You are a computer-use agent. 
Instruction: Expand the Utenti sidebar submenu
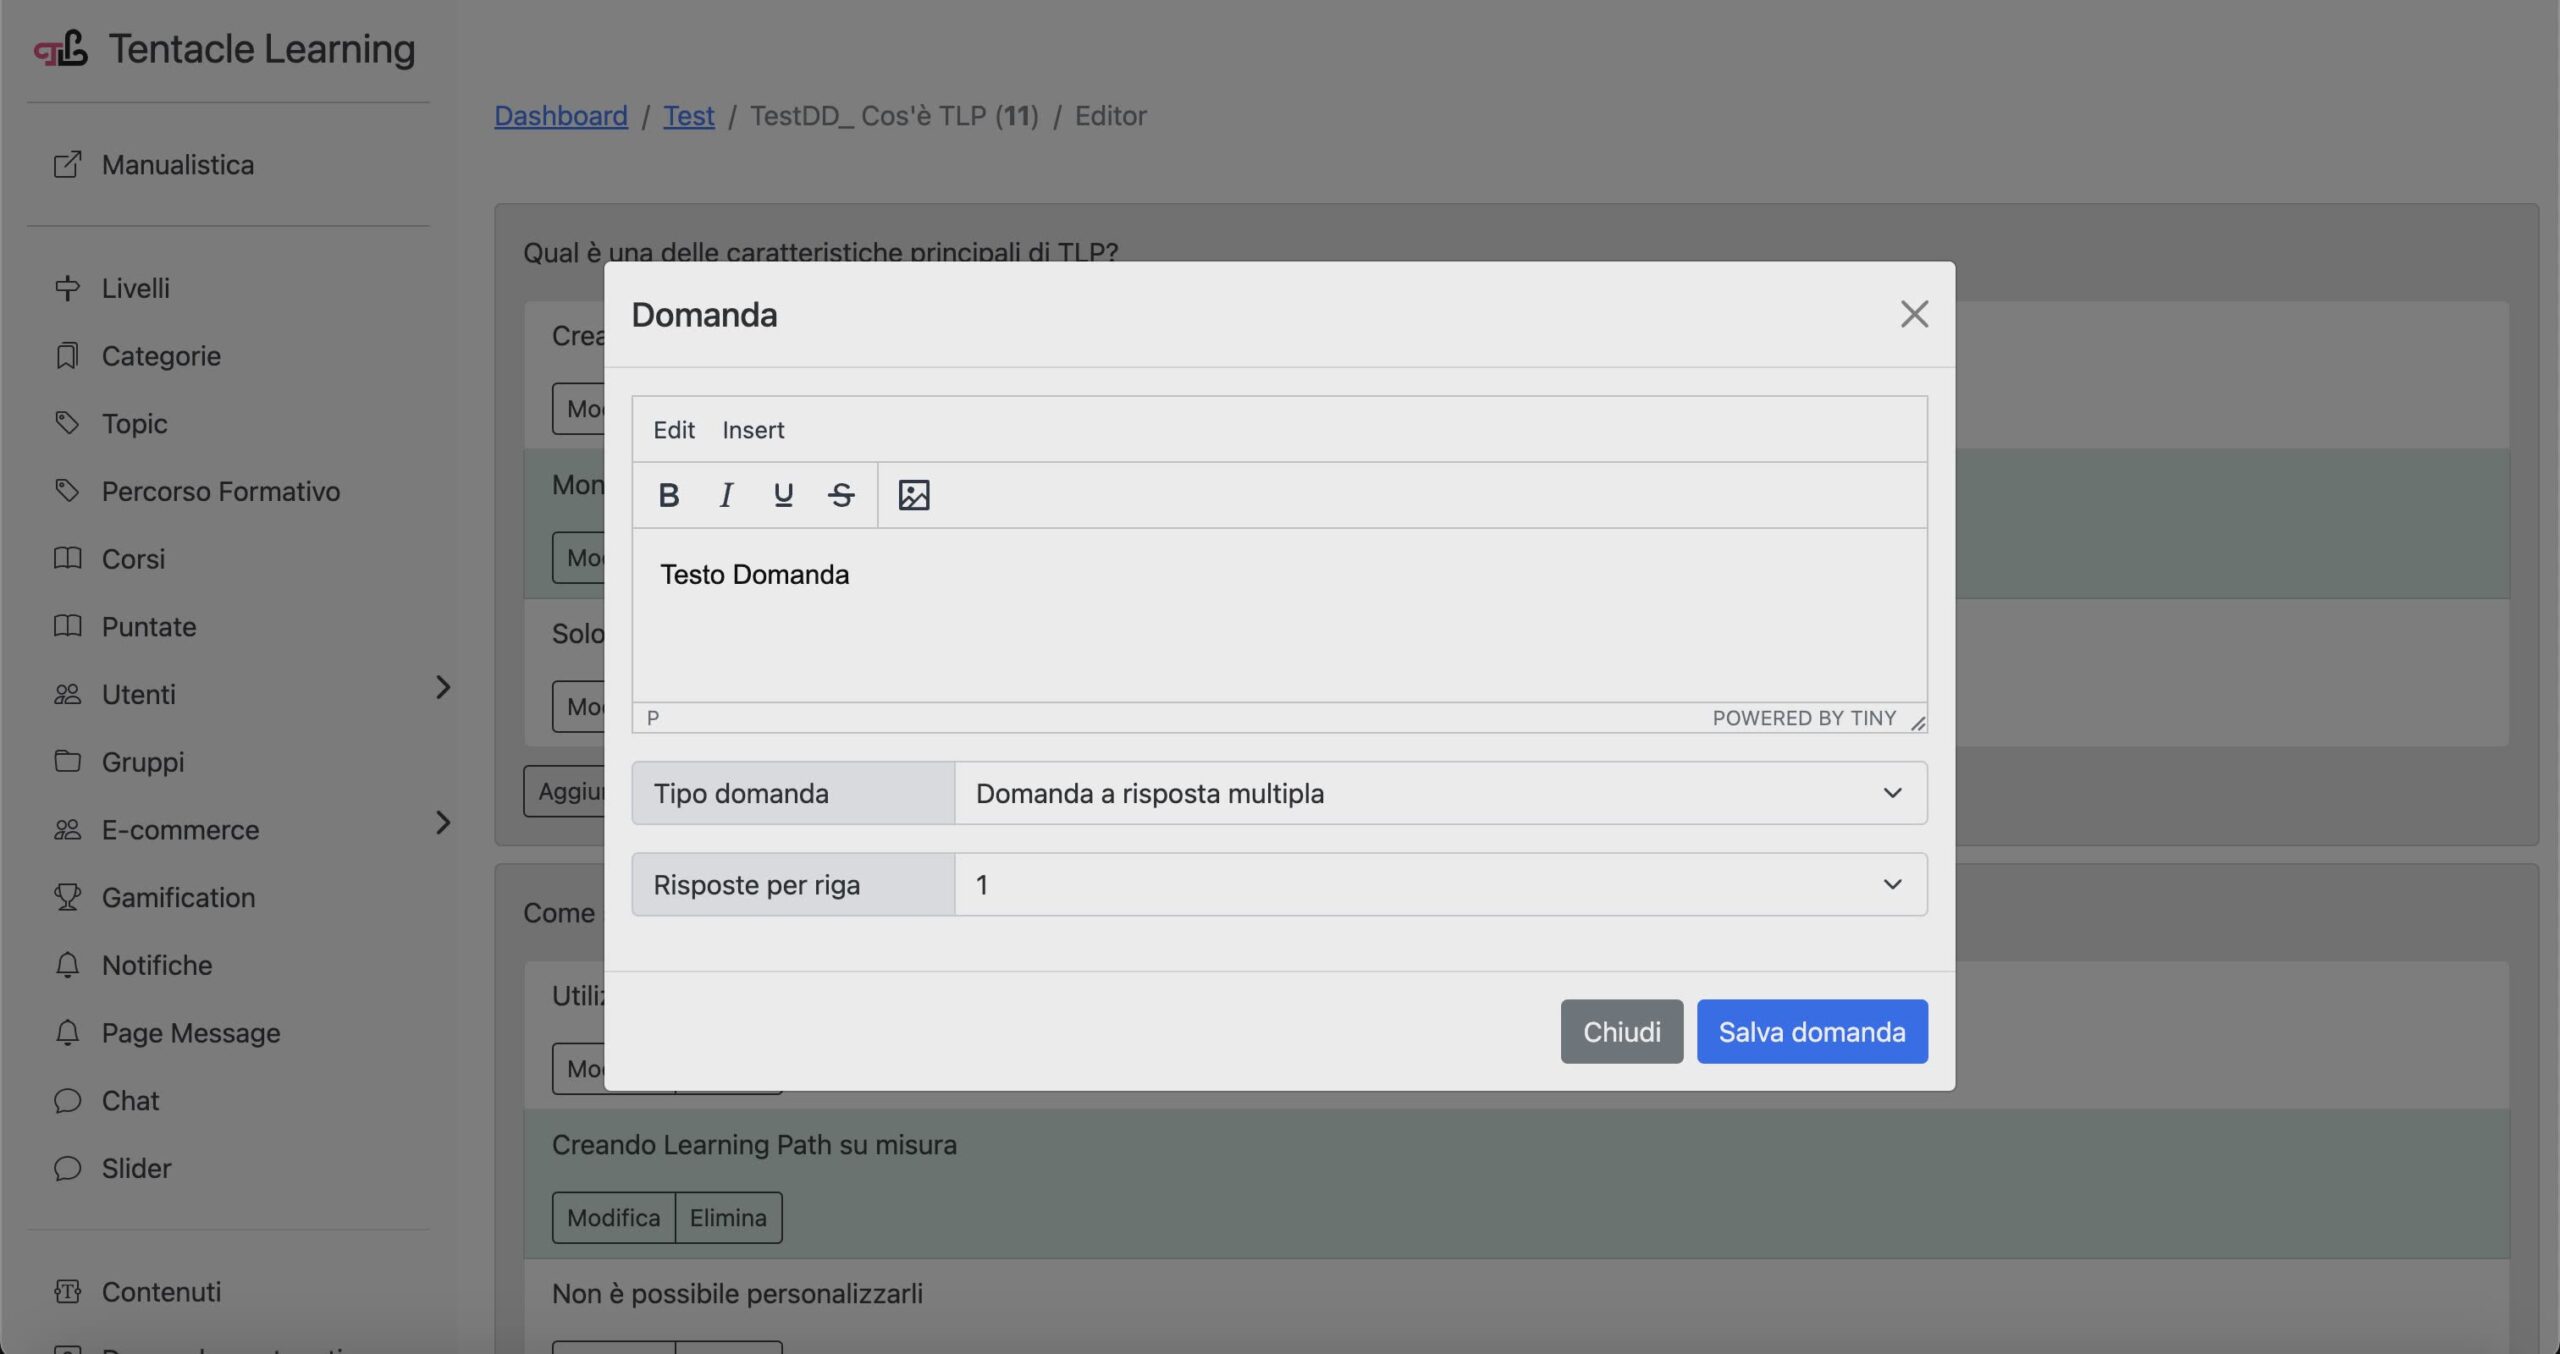pyautogui.click(x=443, y=688)
